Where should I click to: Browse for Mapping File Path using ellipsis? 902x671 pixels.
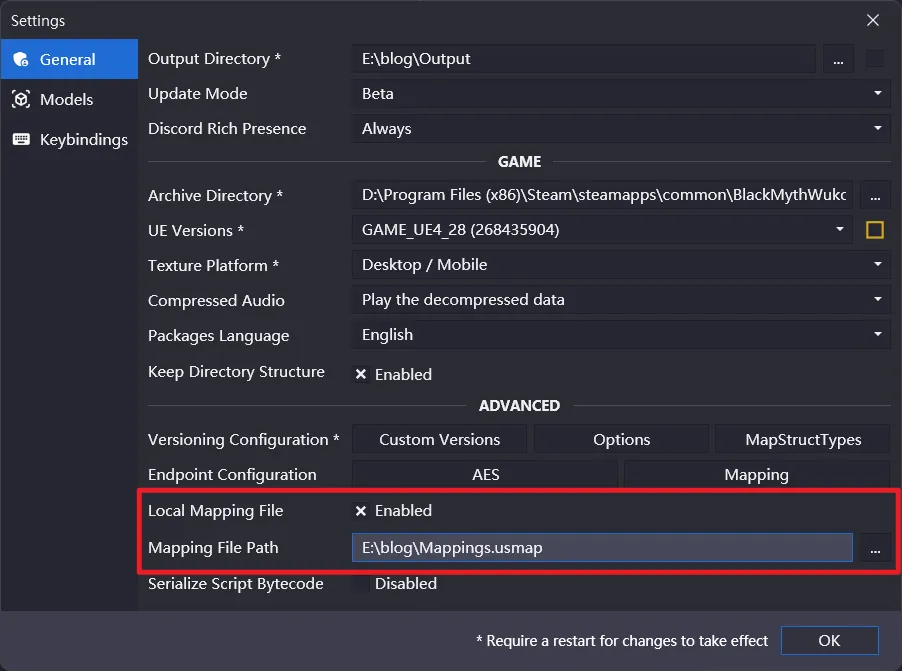[x=875, y=548]
